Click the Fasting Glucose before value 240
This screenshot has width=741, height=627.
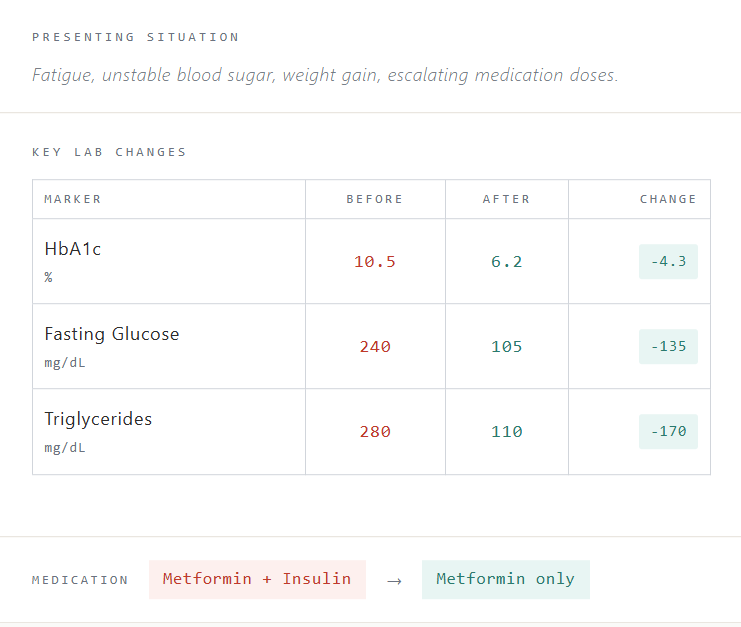375,347
